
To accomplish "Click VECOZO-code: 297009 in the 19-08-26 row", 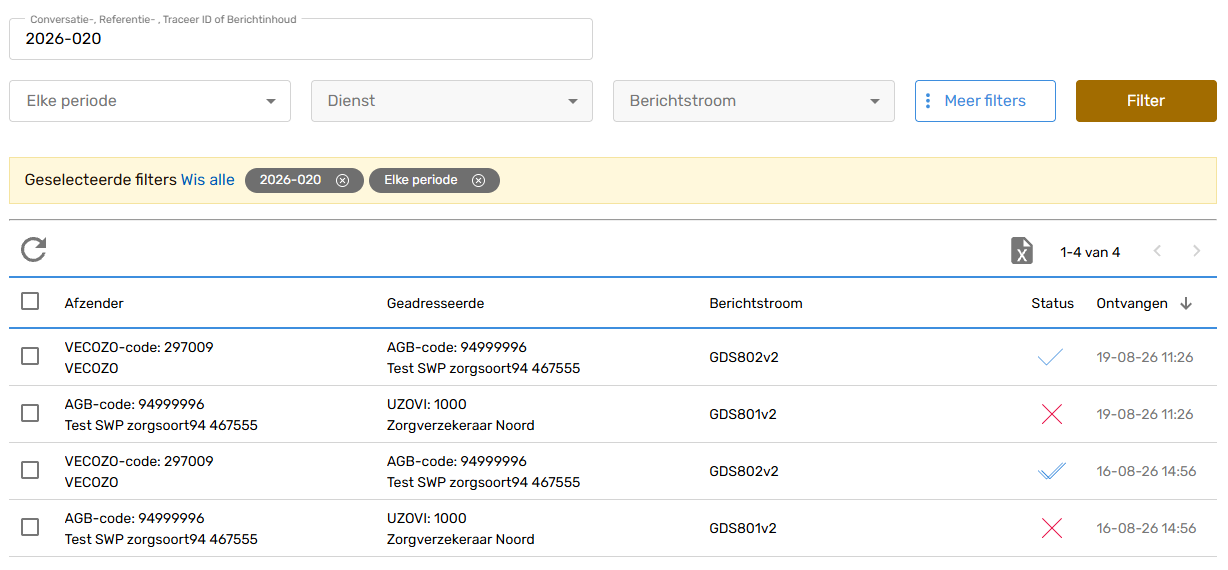I will pos(139,347).
